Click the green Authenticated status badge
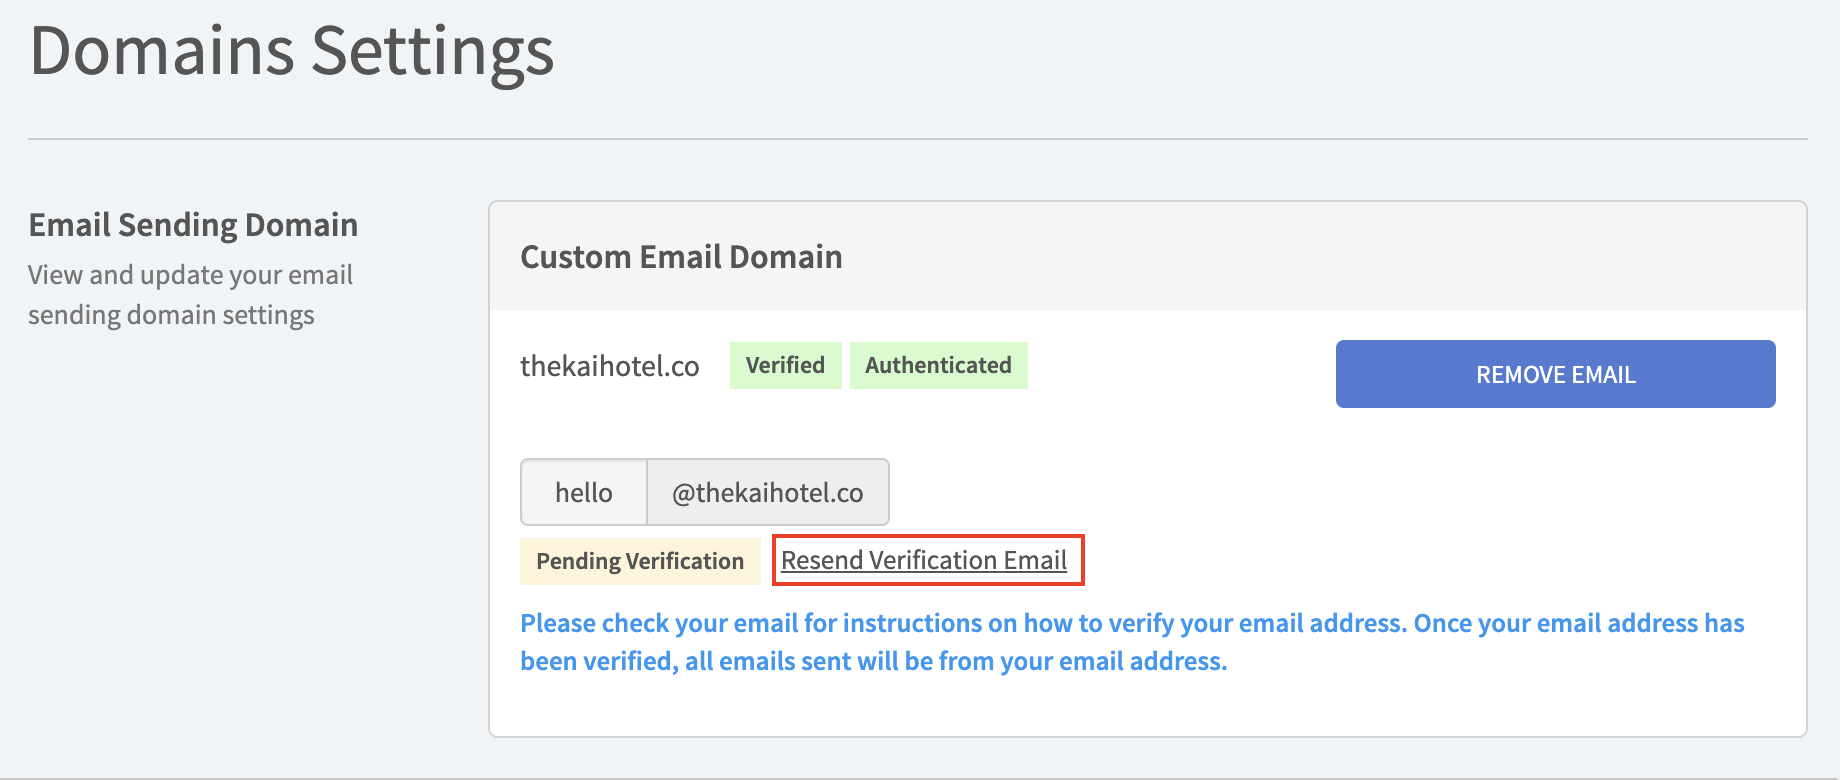The height and width of the screenshot is (780, 1840). click(x=938, y=365)
